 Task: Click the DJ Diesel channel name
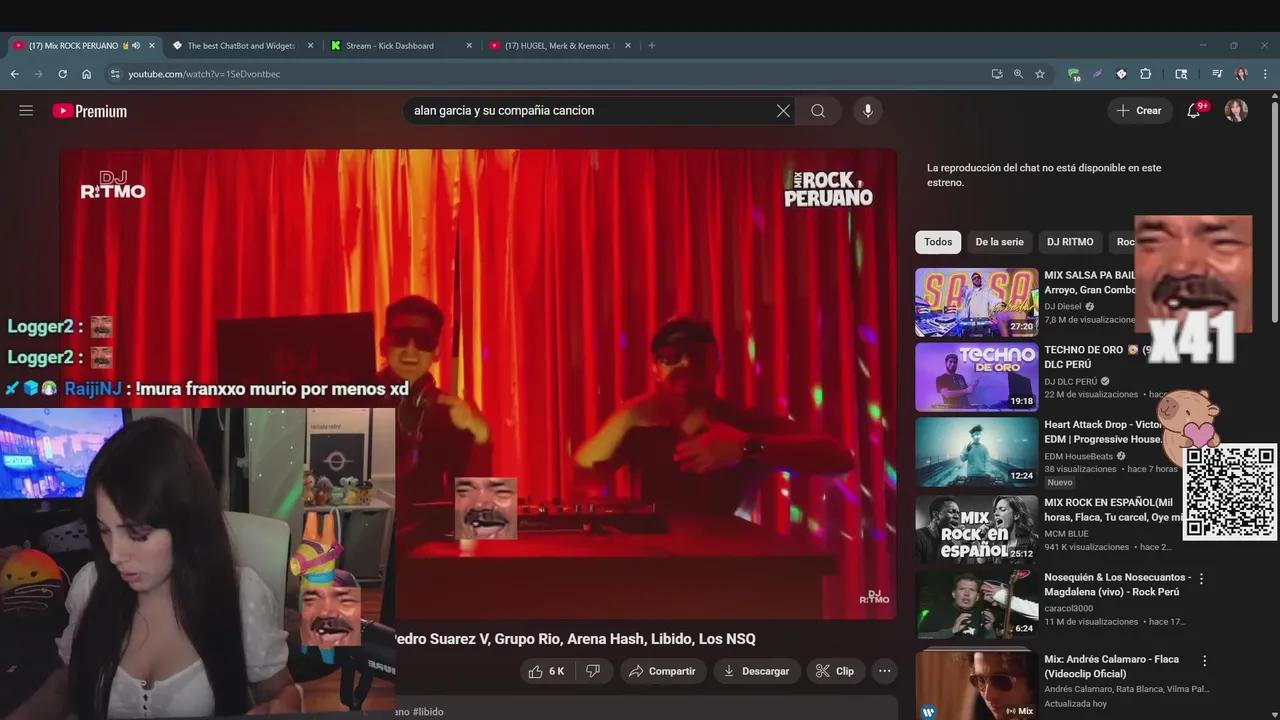1063,306
